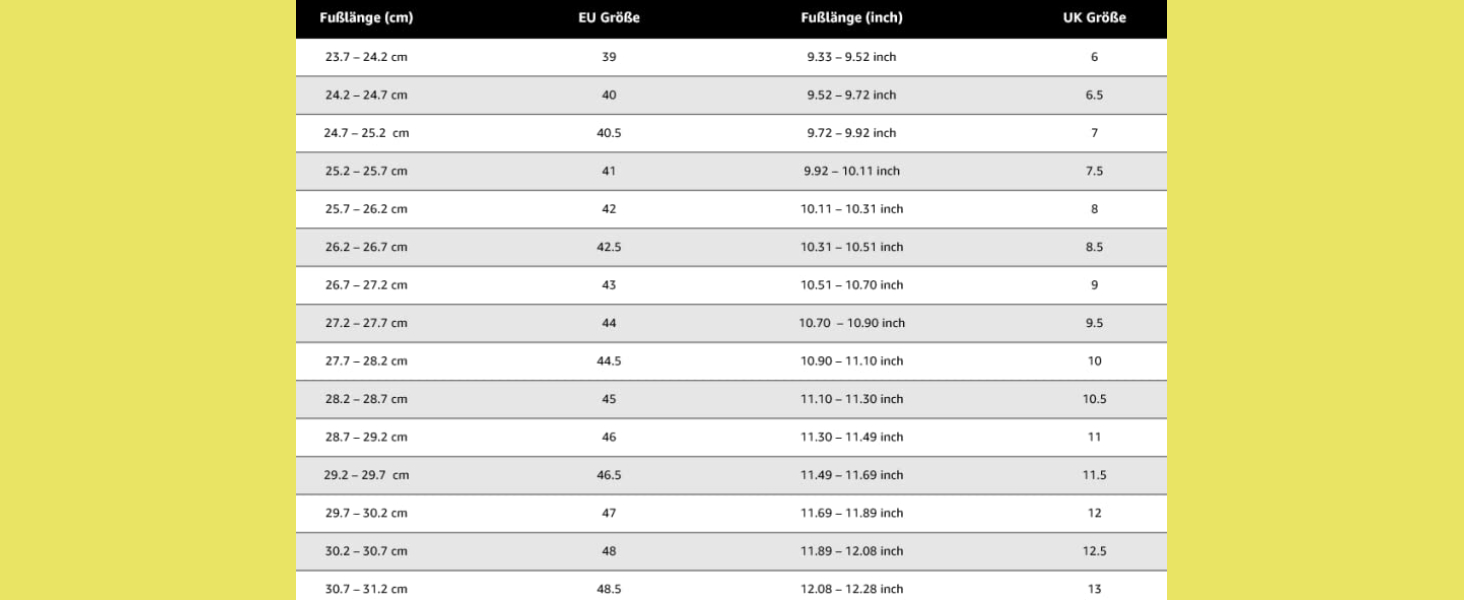Click the 27.2 – 27.7 cm cell
1464x600 pixels.
(x=366, y=323)
